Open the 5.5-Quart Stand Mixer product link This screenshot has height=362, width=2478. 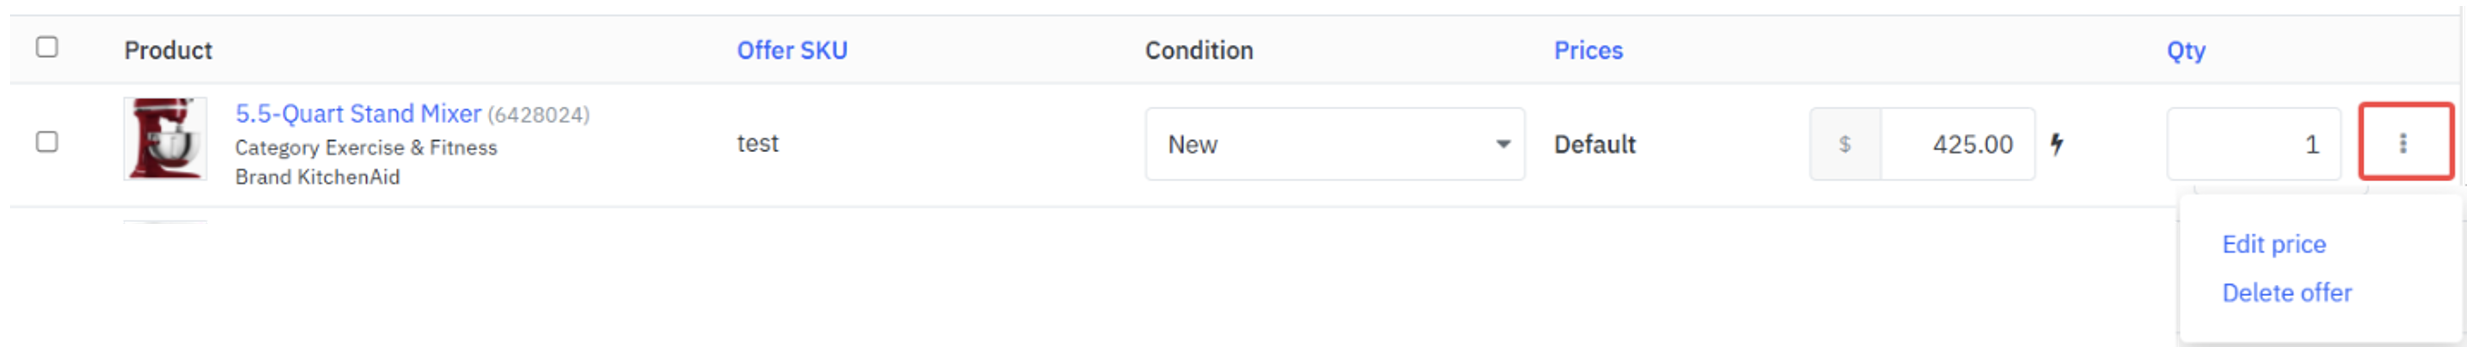pos(358,114)
